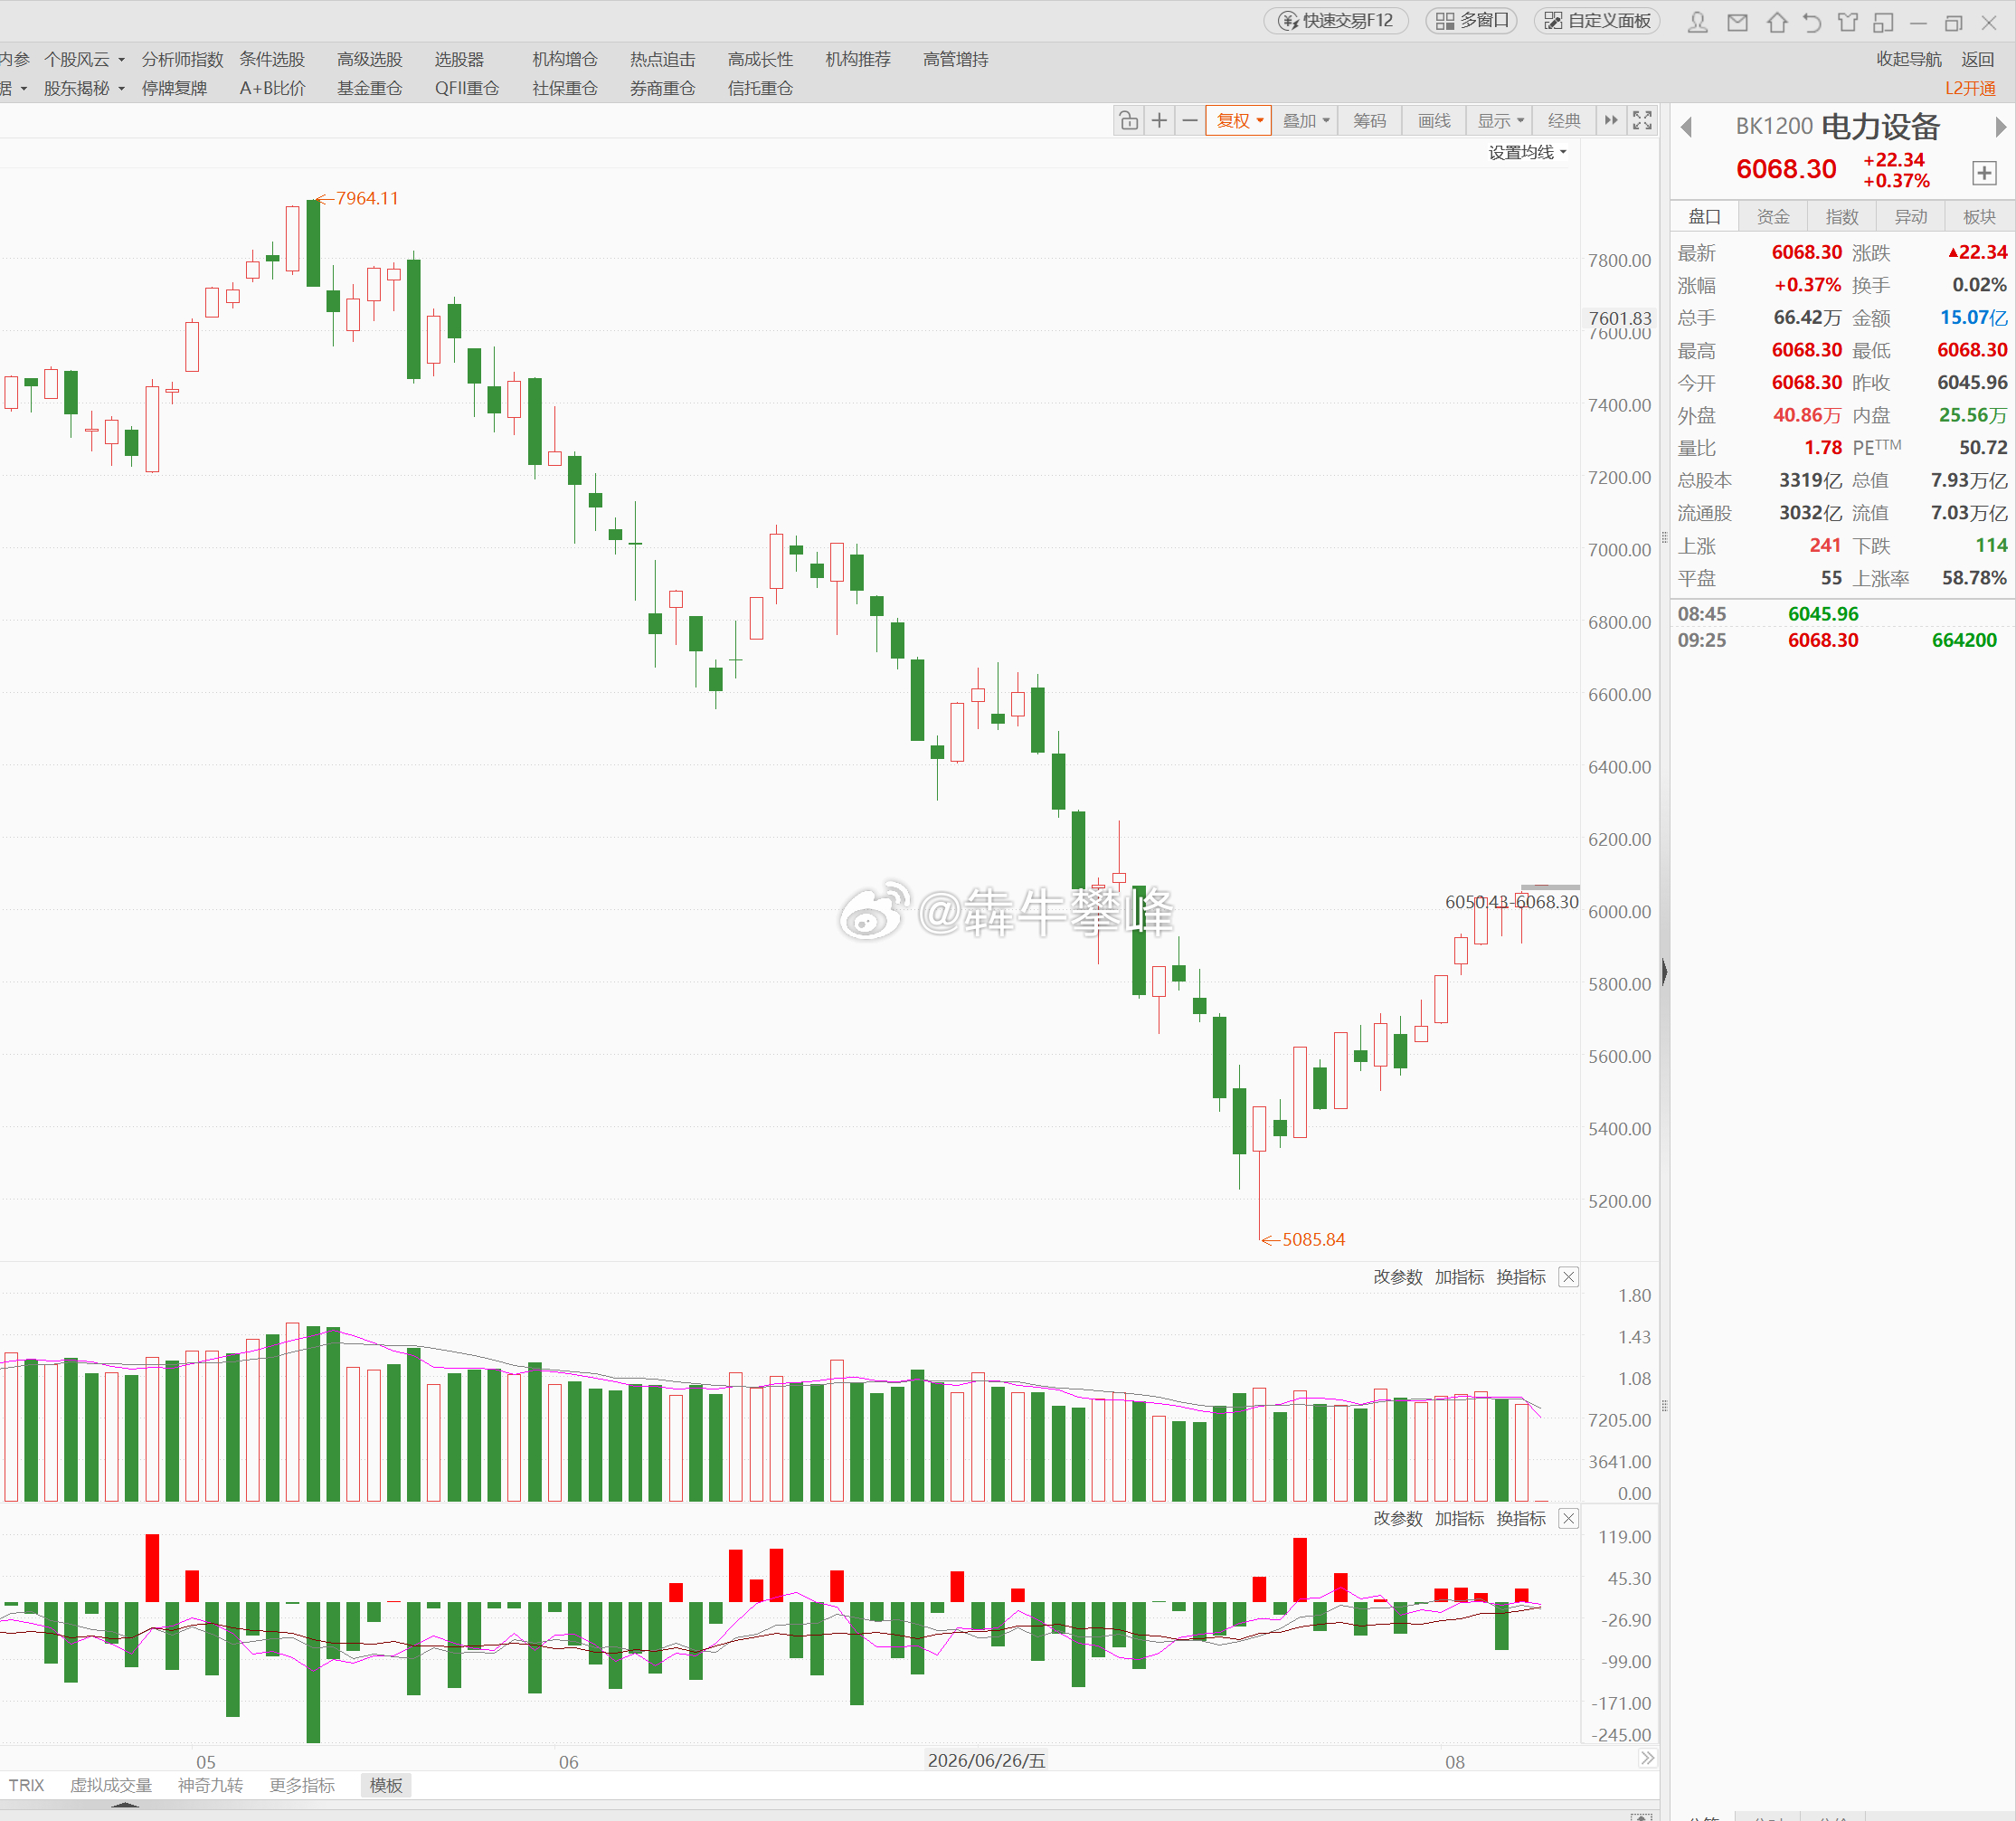
Task: Click 换指标 in the lower indicator panel
Action: coord(1521,1518)
